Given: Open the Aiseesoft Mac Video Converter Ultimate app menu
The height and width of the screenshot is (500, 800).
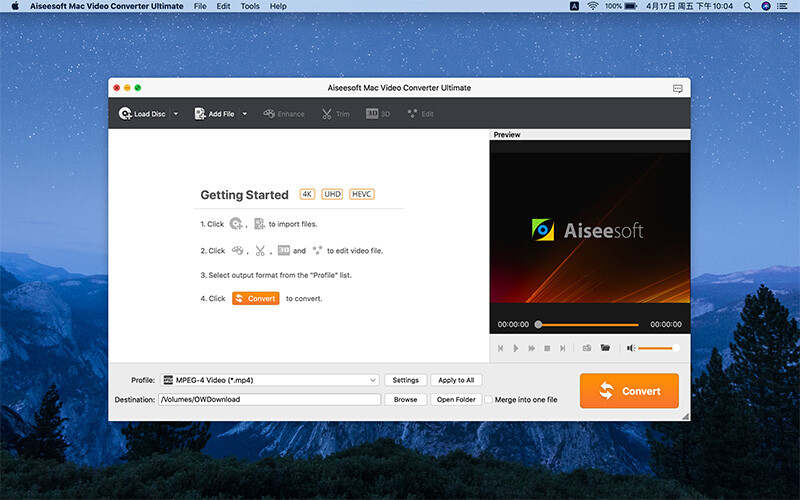Looking at the screenshot, I should tap(107, 6).
